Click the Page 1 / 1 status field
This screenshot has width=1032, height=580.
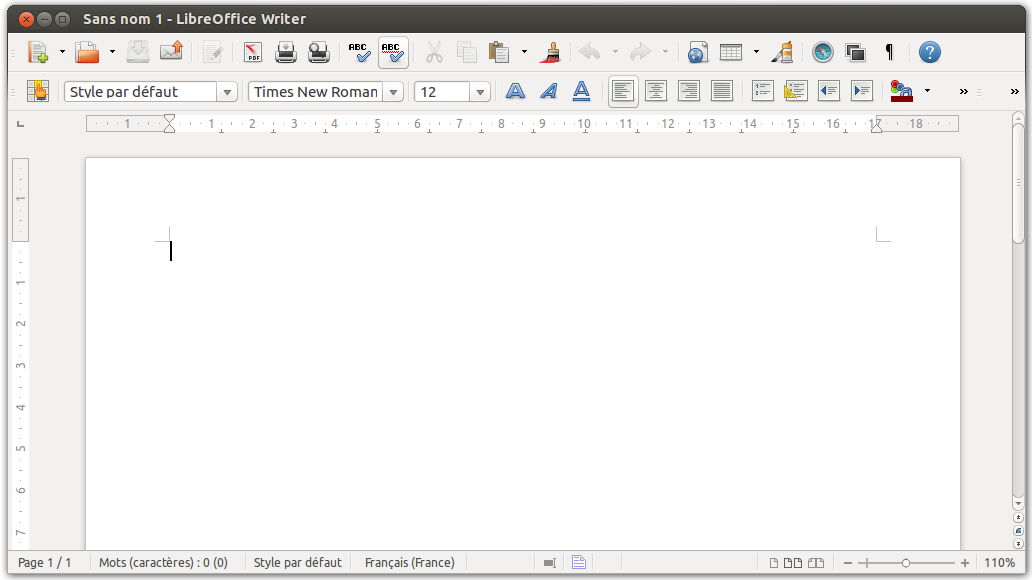[44, 563]
